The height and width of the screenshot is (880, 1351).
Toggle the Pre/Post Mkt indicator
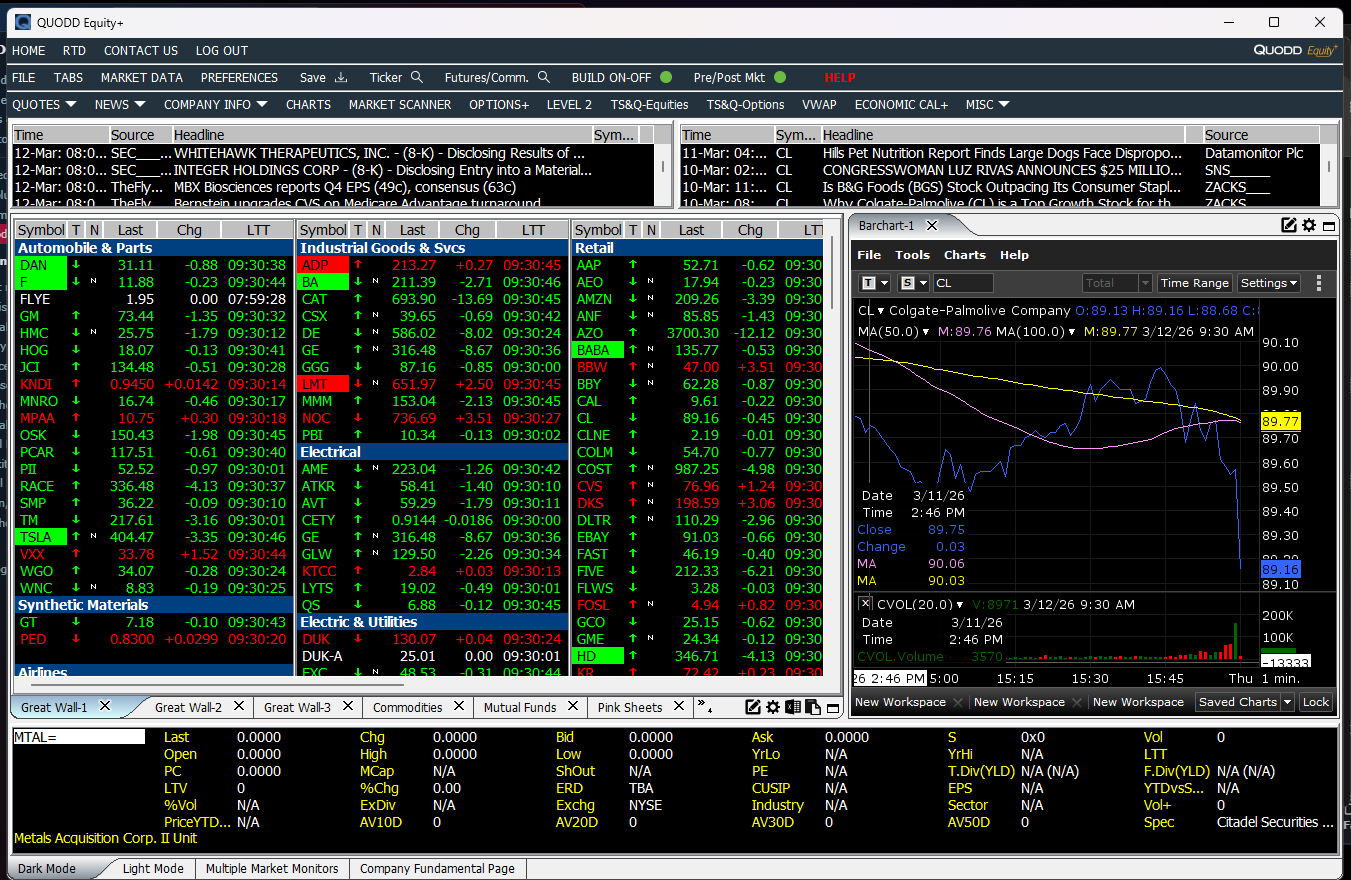(x=780, y=78)
